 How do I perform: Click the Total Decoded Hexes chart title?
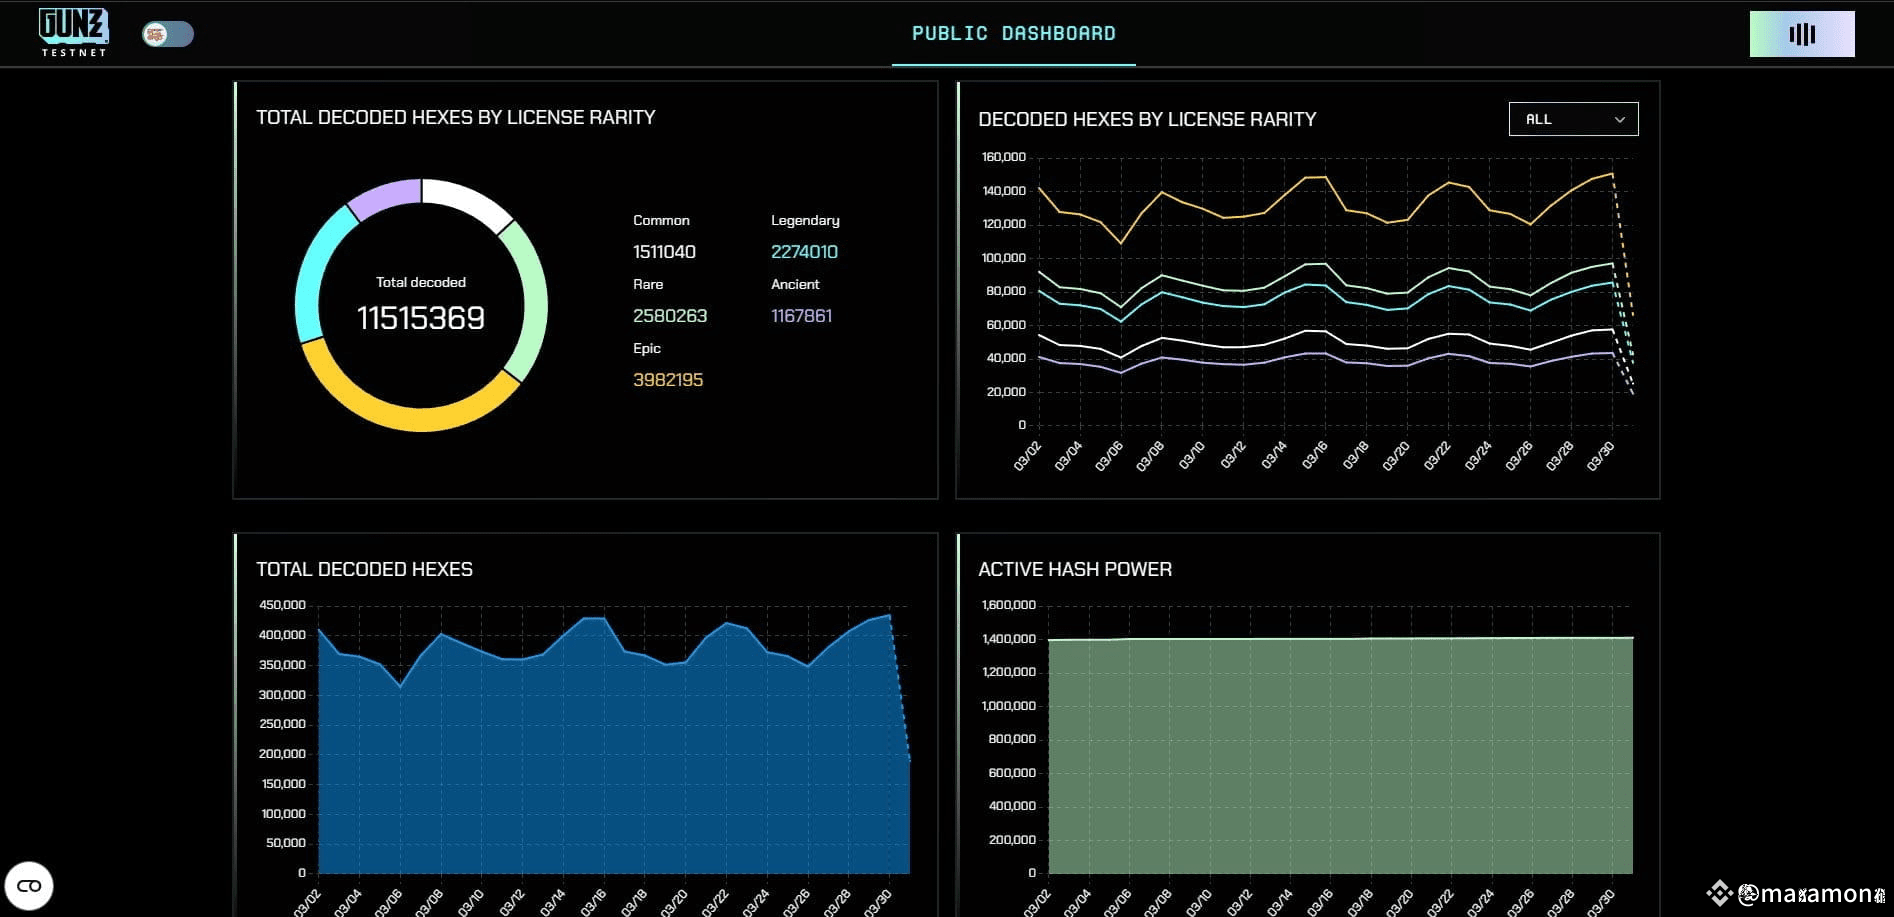click(x=364, y=569)
